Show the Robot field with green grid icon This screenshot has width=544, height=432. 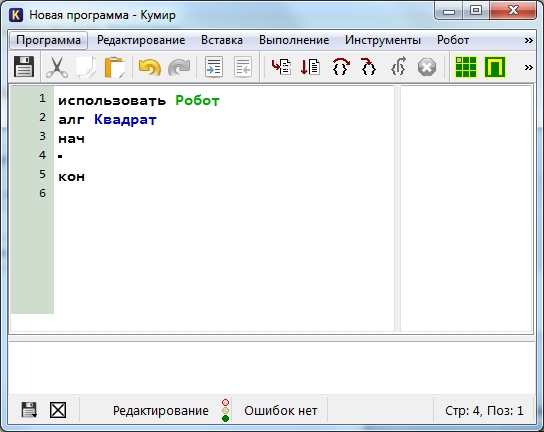pos(466,67)
